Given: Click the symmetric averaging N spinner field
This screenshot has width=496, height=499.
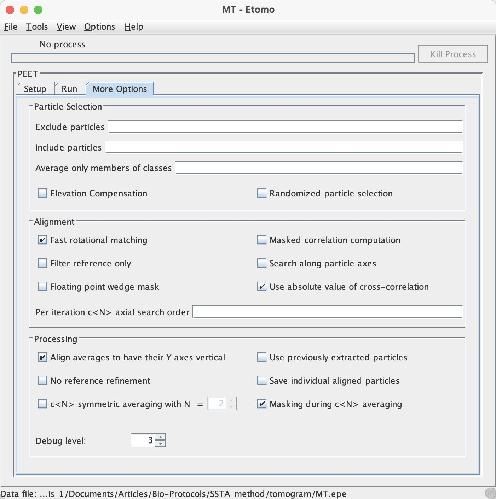Looking at the screenshot, I should click(x=217, y=404).
